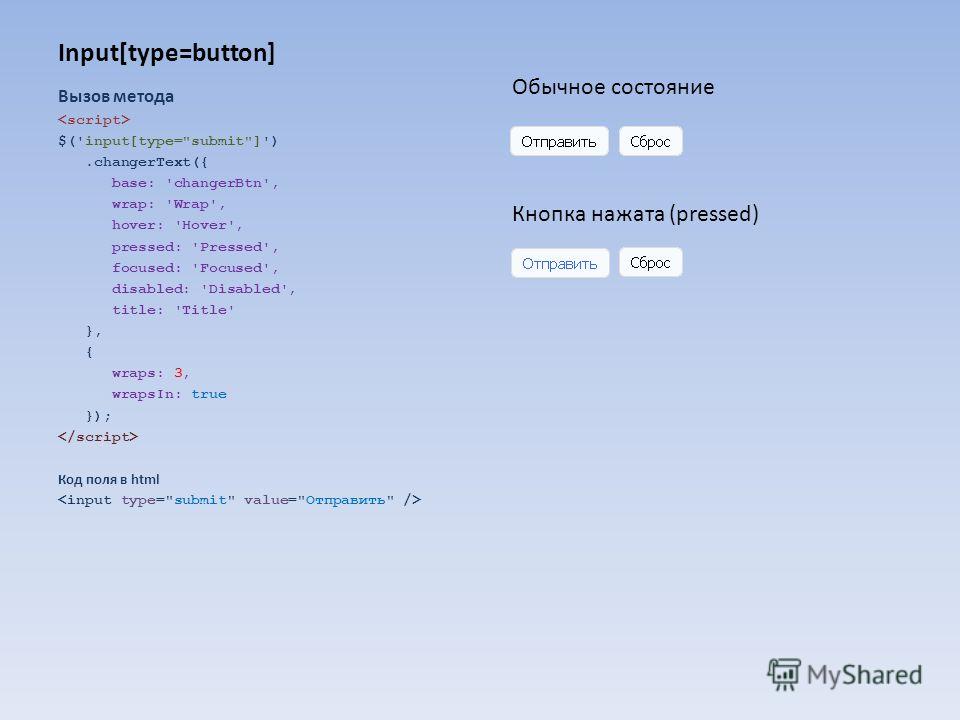Viewport: 960px width, 720px height.
Task: Click the base: 'changerBtn' line
Action: [195, 183]
